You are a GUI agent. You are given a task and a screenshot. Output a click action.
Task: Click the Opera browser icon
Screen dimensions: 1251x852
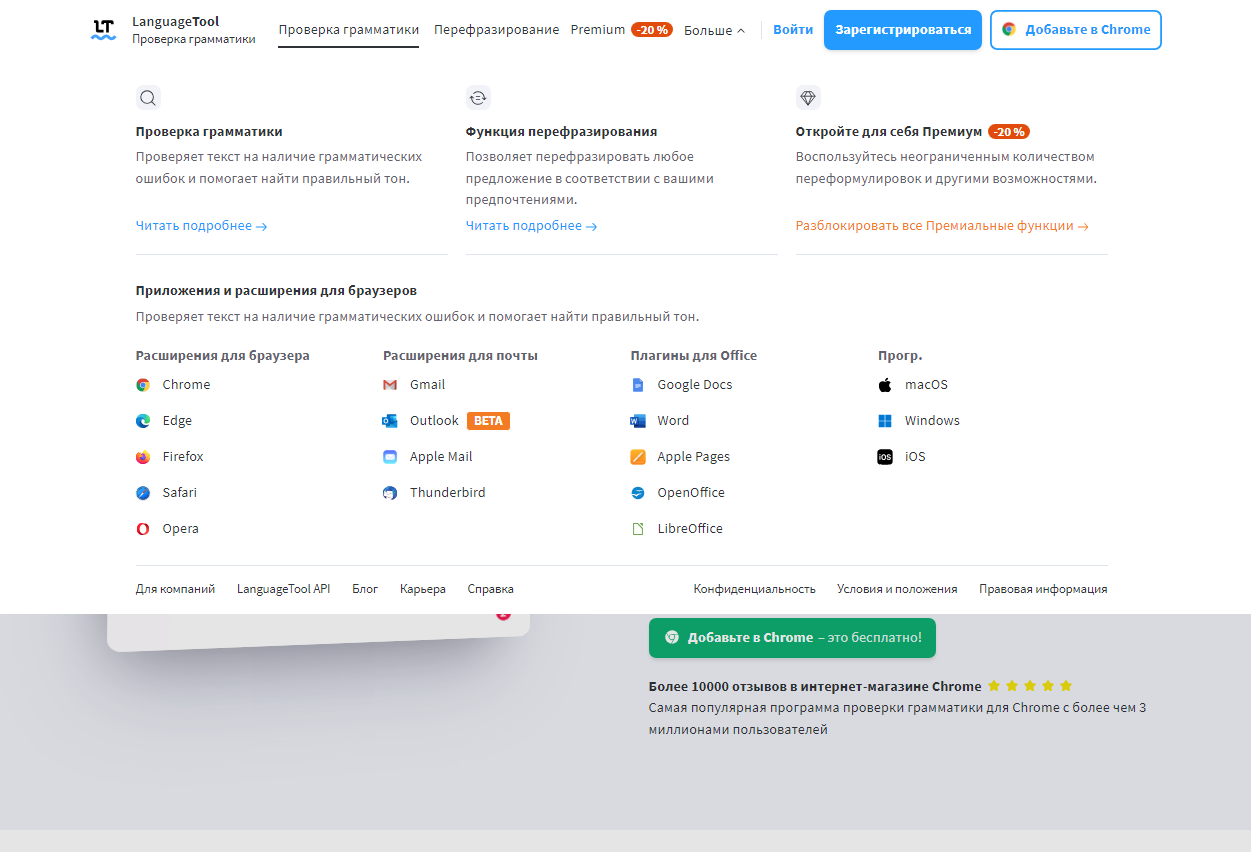[x=143, y=529]
